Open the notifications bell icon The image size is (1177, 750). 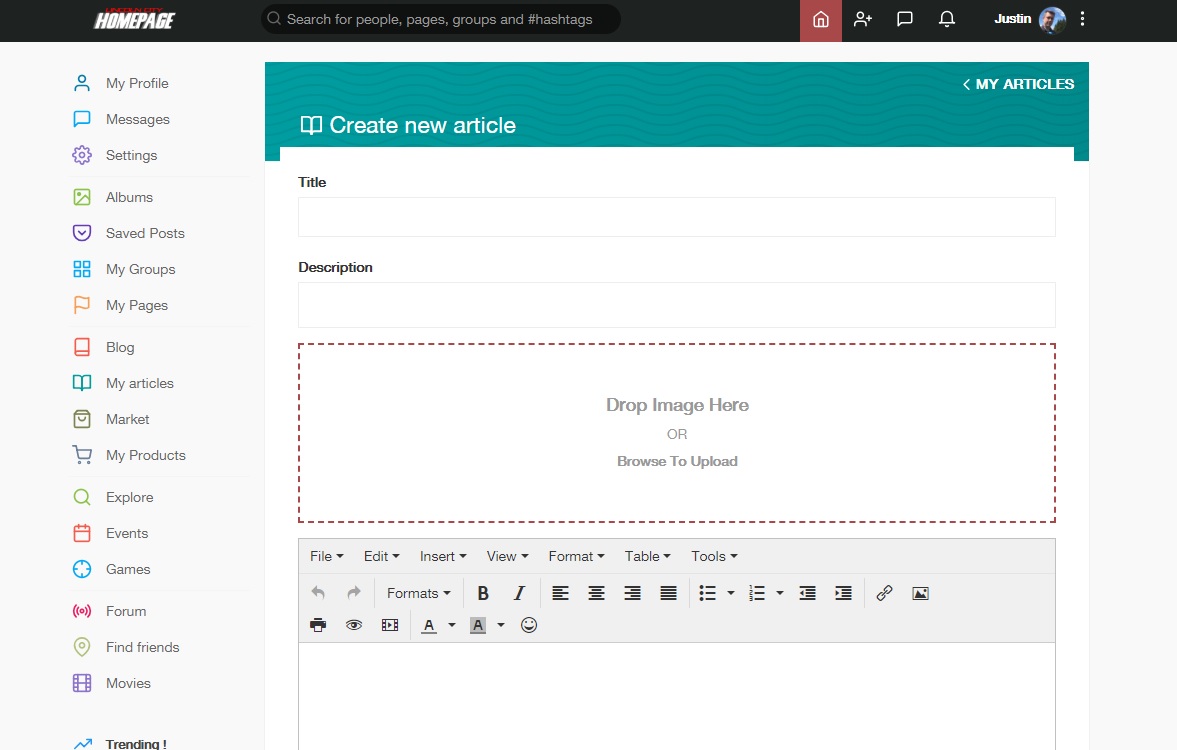point(947,20)
